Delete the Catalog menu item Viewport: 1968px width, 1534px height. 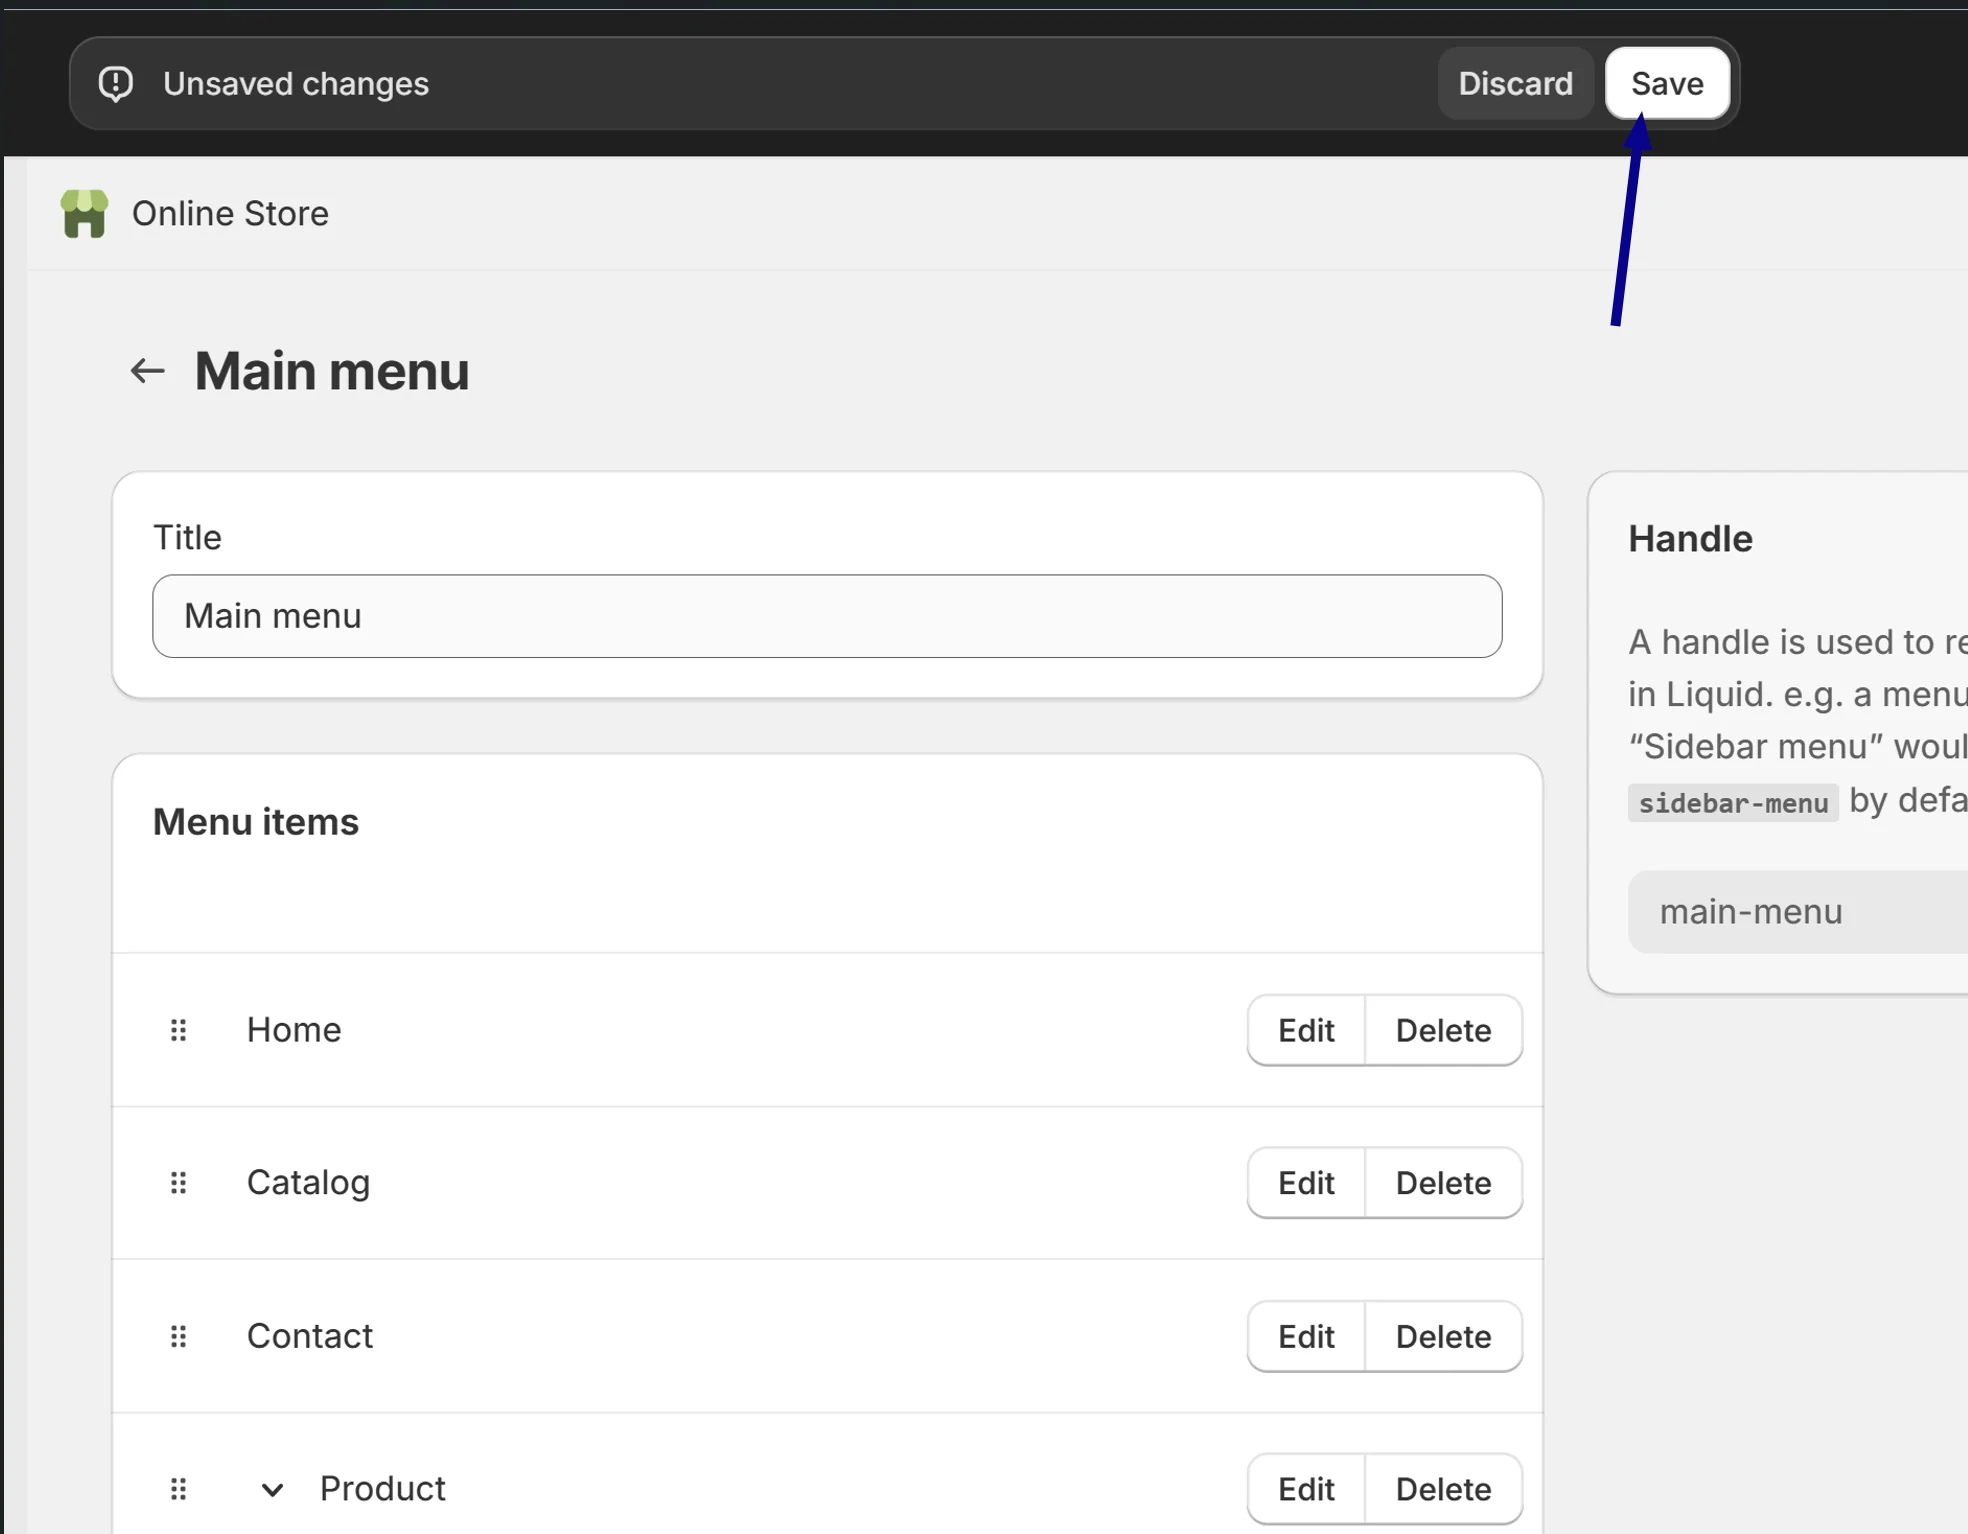coord(1443,1183)
